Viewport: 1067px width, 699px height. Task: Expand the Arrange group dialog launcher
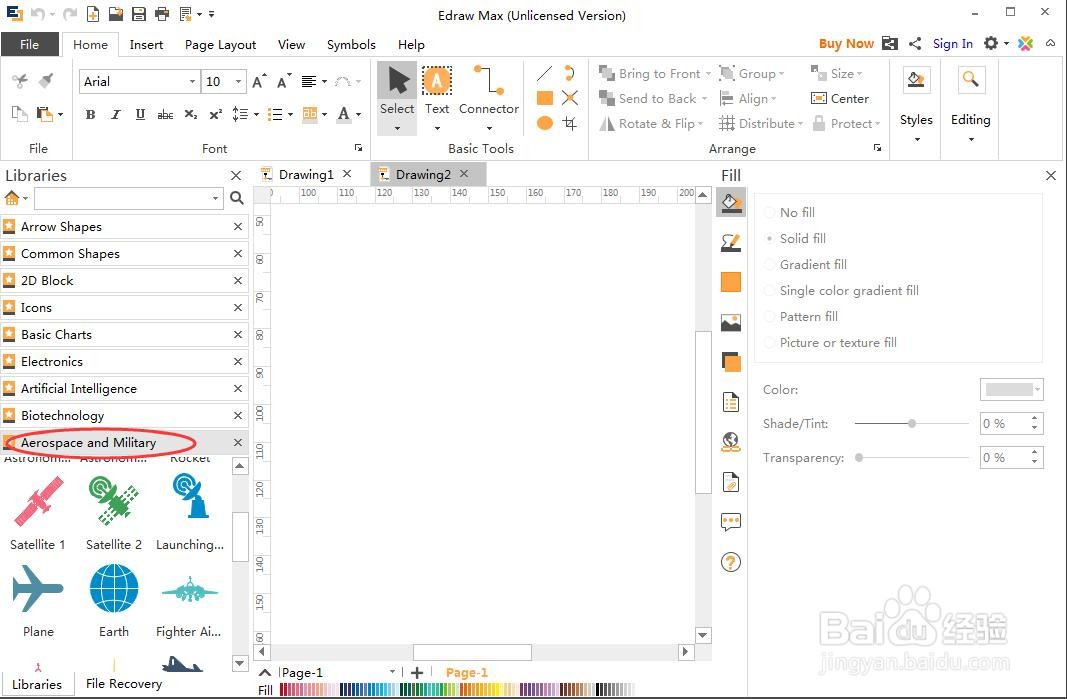pyautogui.click(x=877, y=148)
